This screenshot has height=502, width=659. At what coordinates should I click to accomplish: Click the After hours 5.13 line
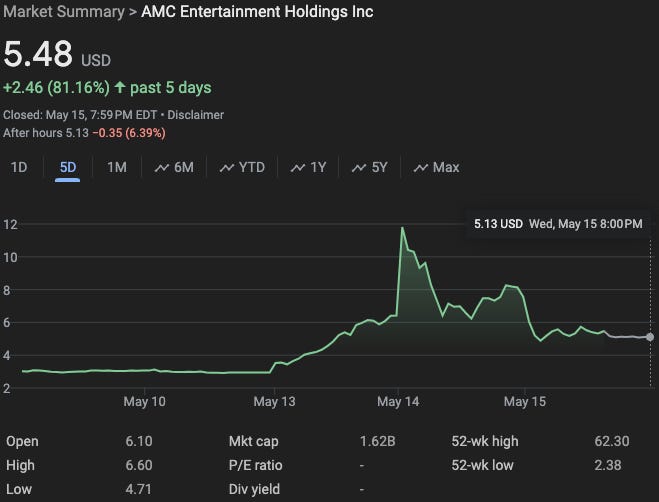click(46, 133)
